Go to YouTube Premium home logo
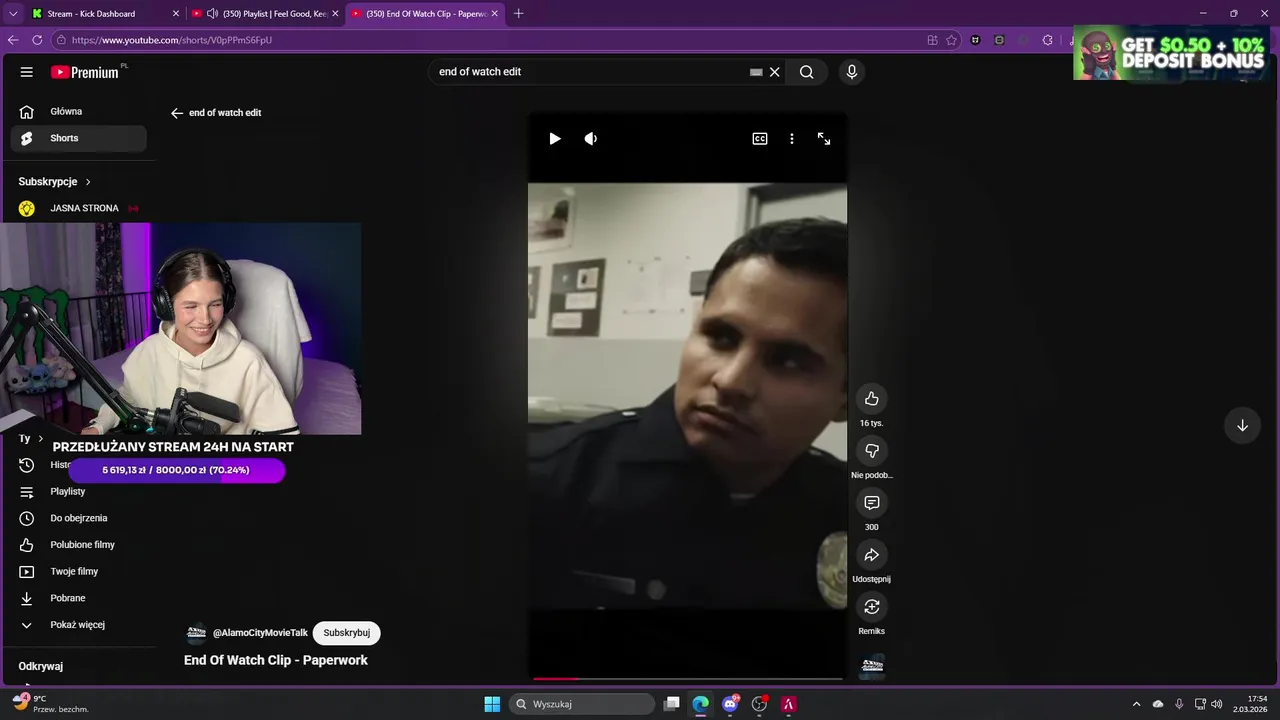The width and height of the screenshot is (1280, 720). 85,72
